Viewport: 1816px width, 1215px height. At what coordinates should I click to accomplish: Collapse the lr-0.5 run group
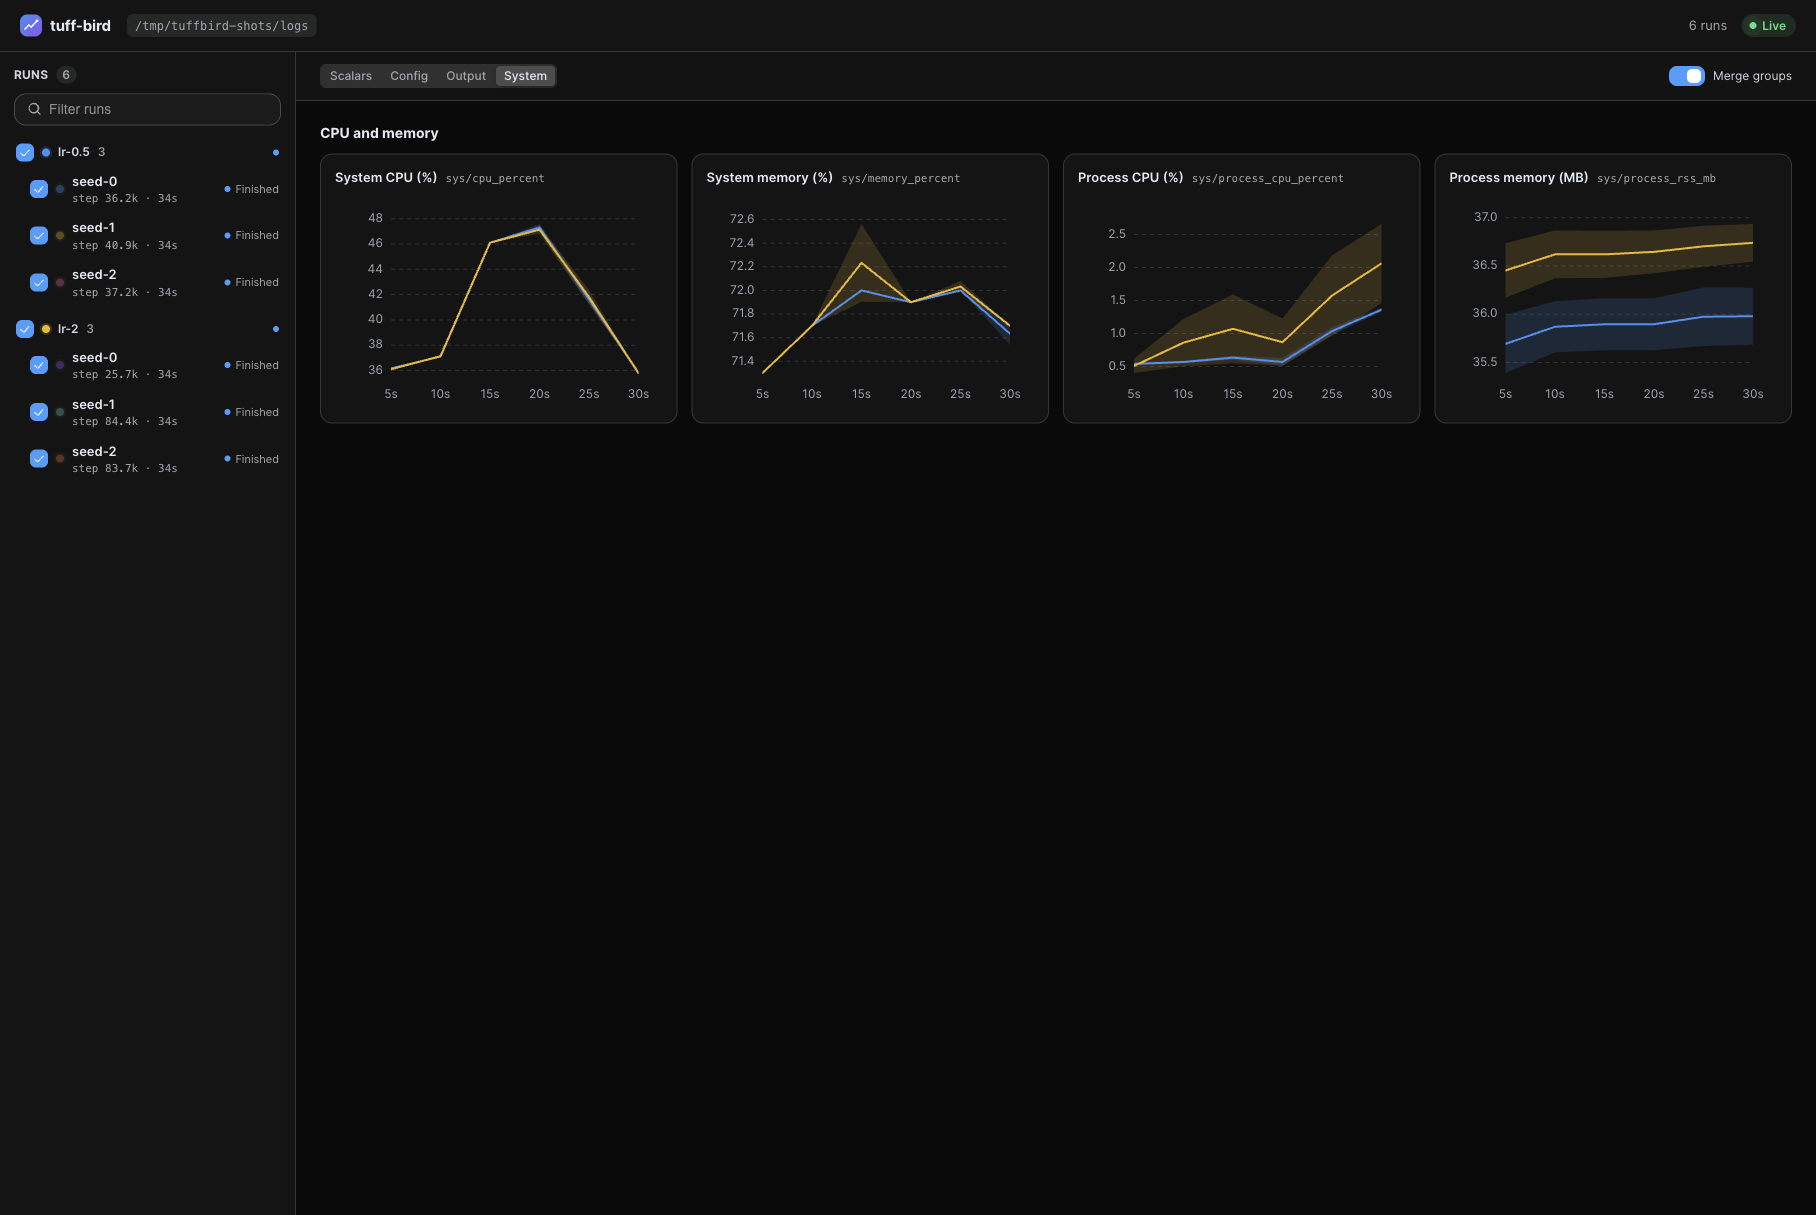point(74,152)
